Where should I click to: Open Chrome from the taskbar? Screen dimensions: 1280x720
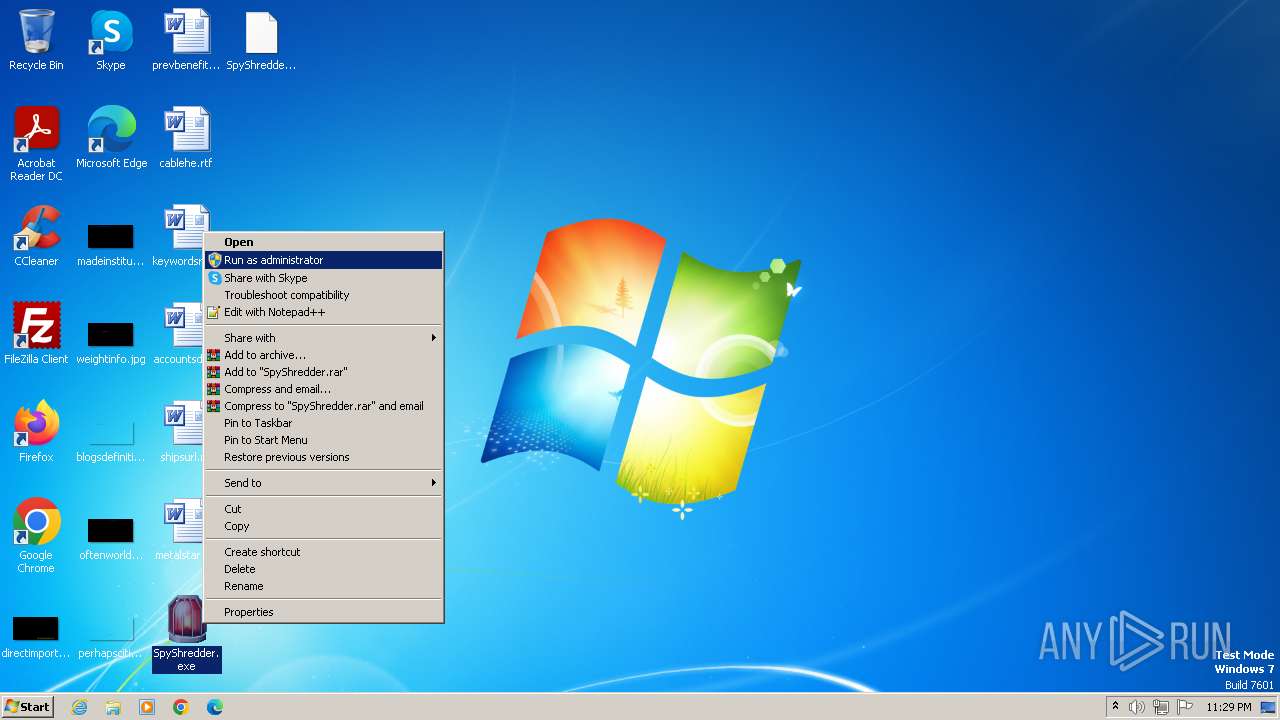tap(181, 707)
